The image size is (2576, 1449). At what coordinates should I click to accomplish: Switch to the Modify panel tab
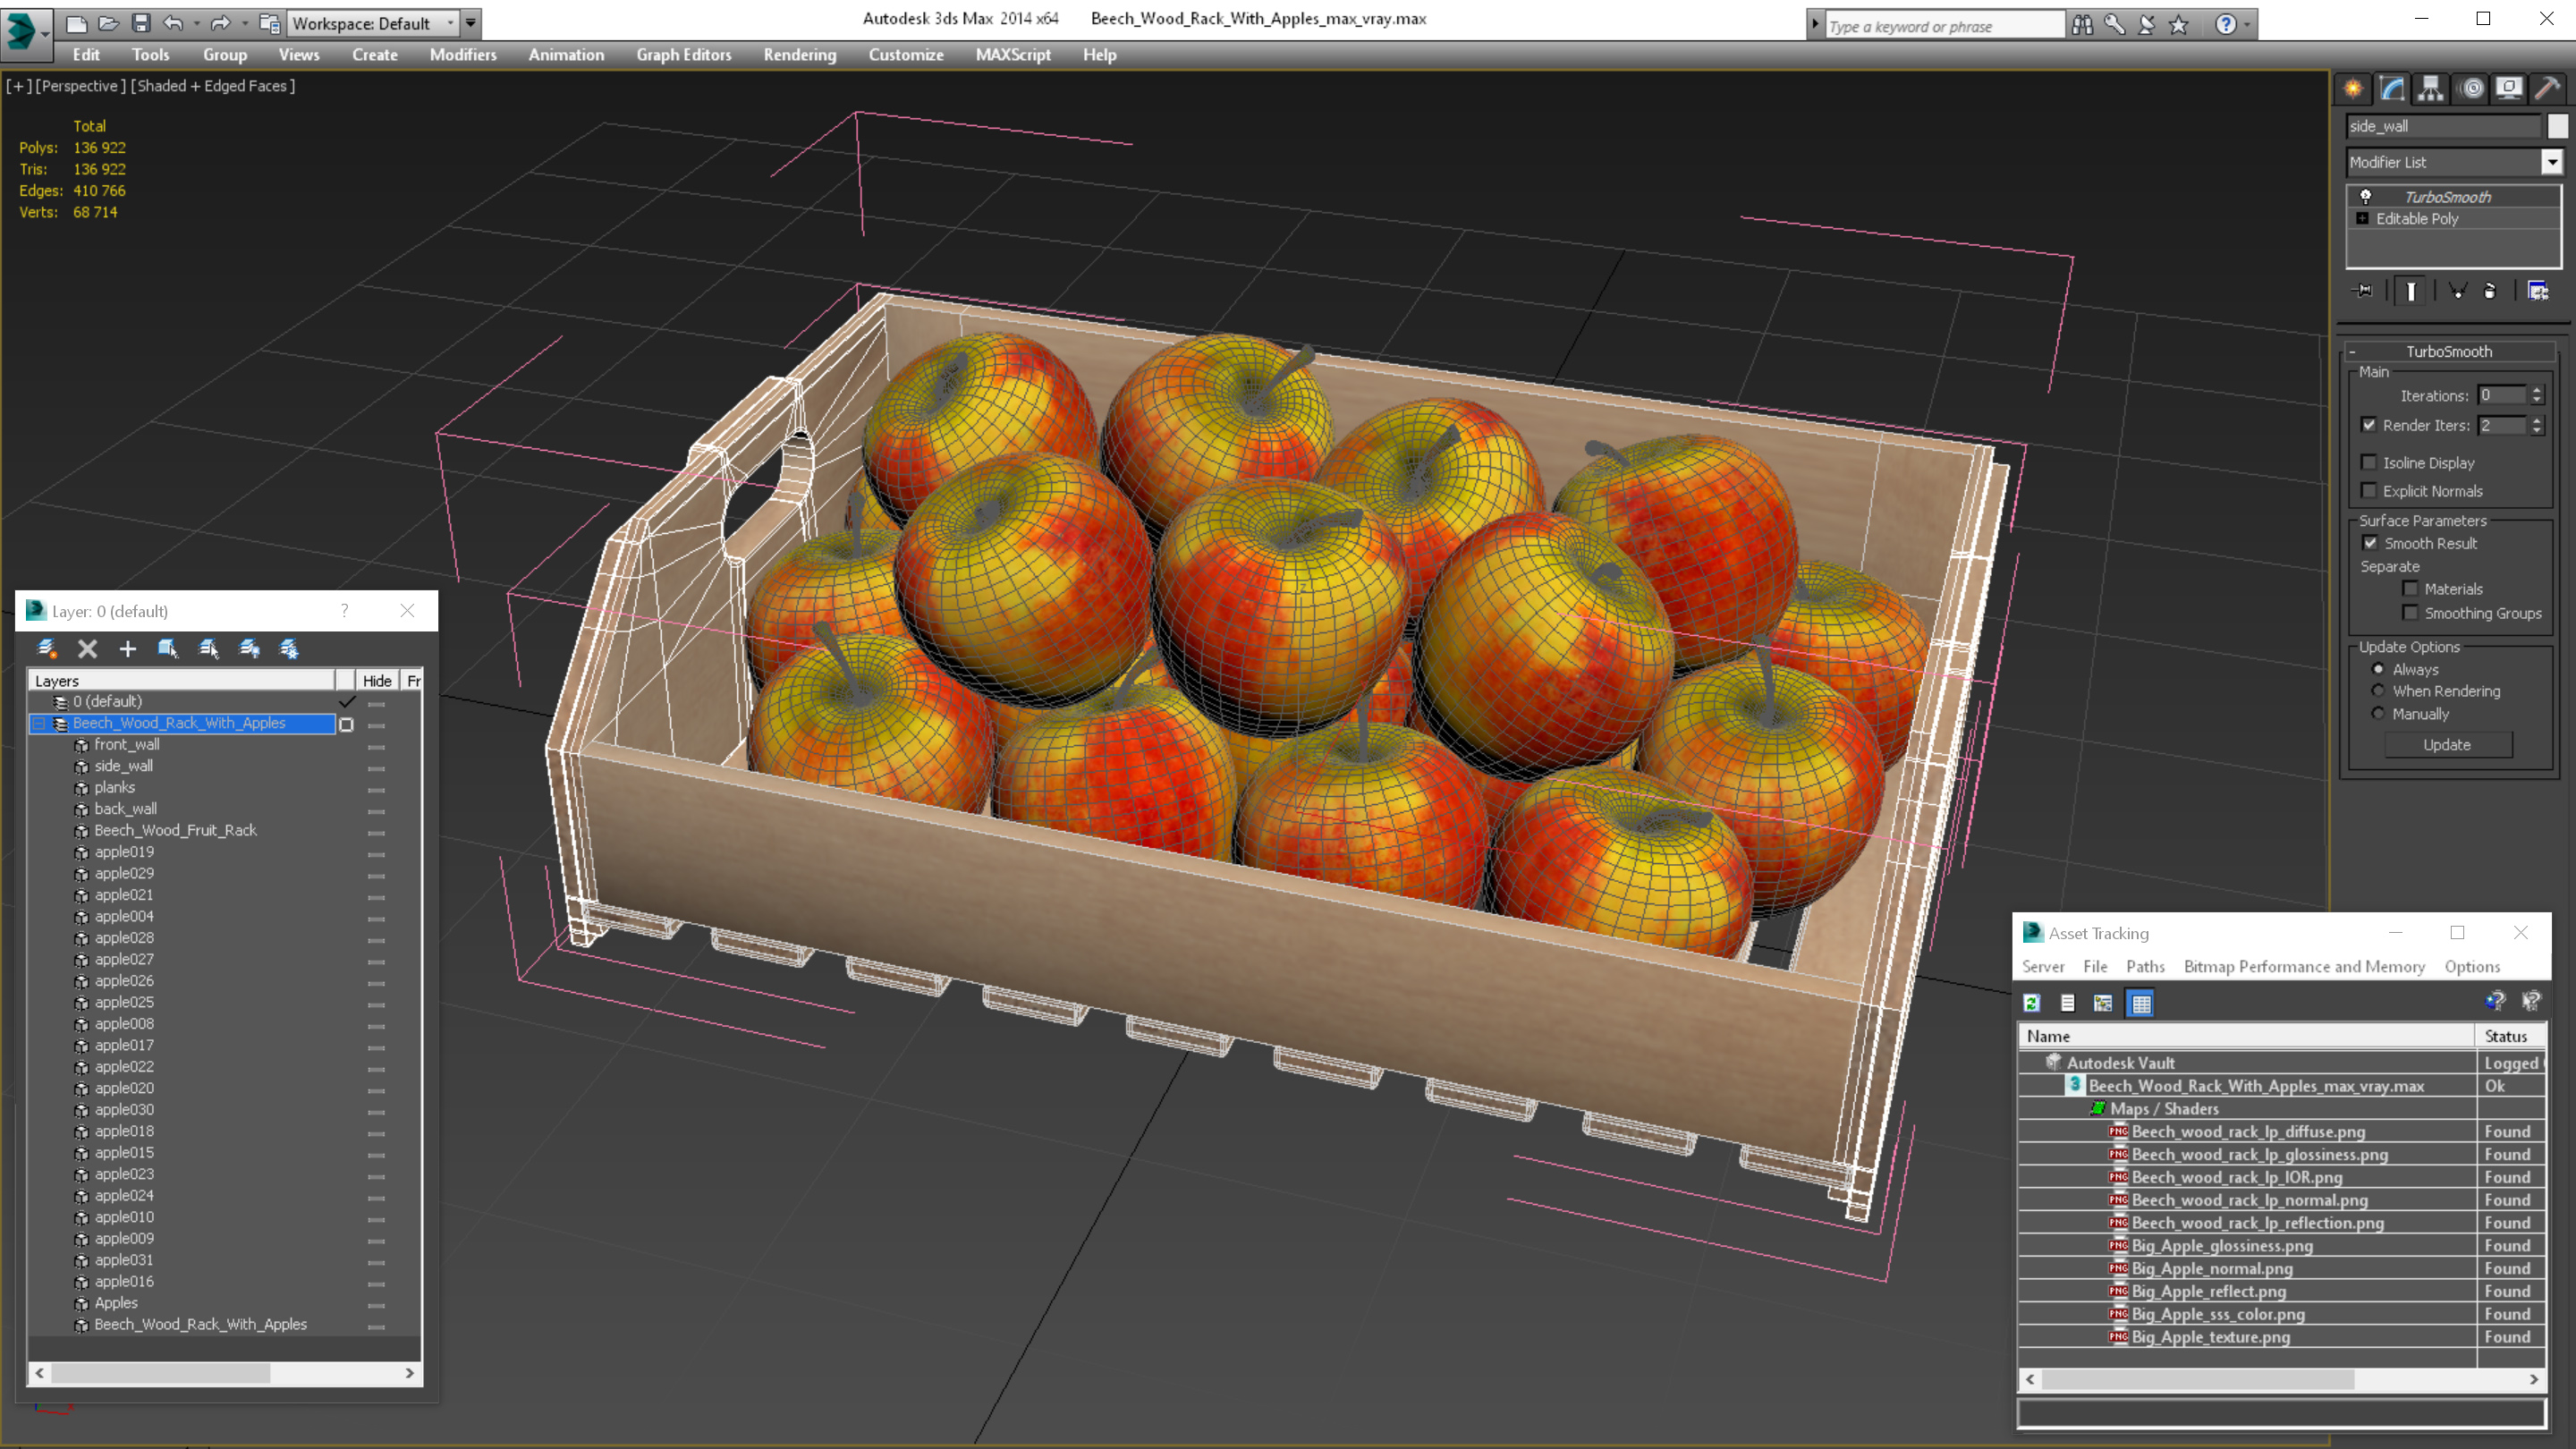2392,89
